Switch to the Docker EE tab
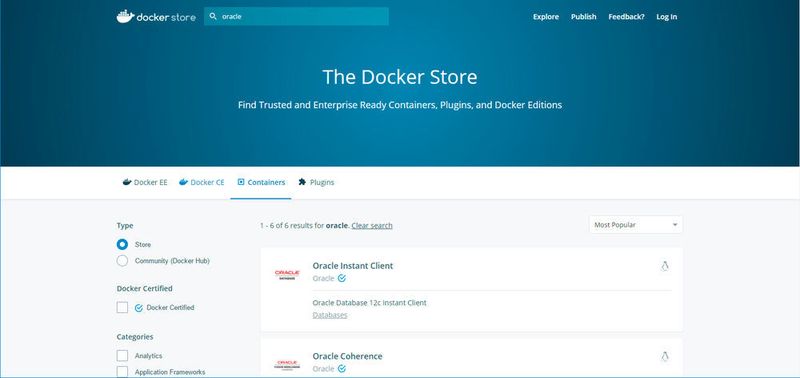This screenshot has height=378, width=800. coord(145,182)
